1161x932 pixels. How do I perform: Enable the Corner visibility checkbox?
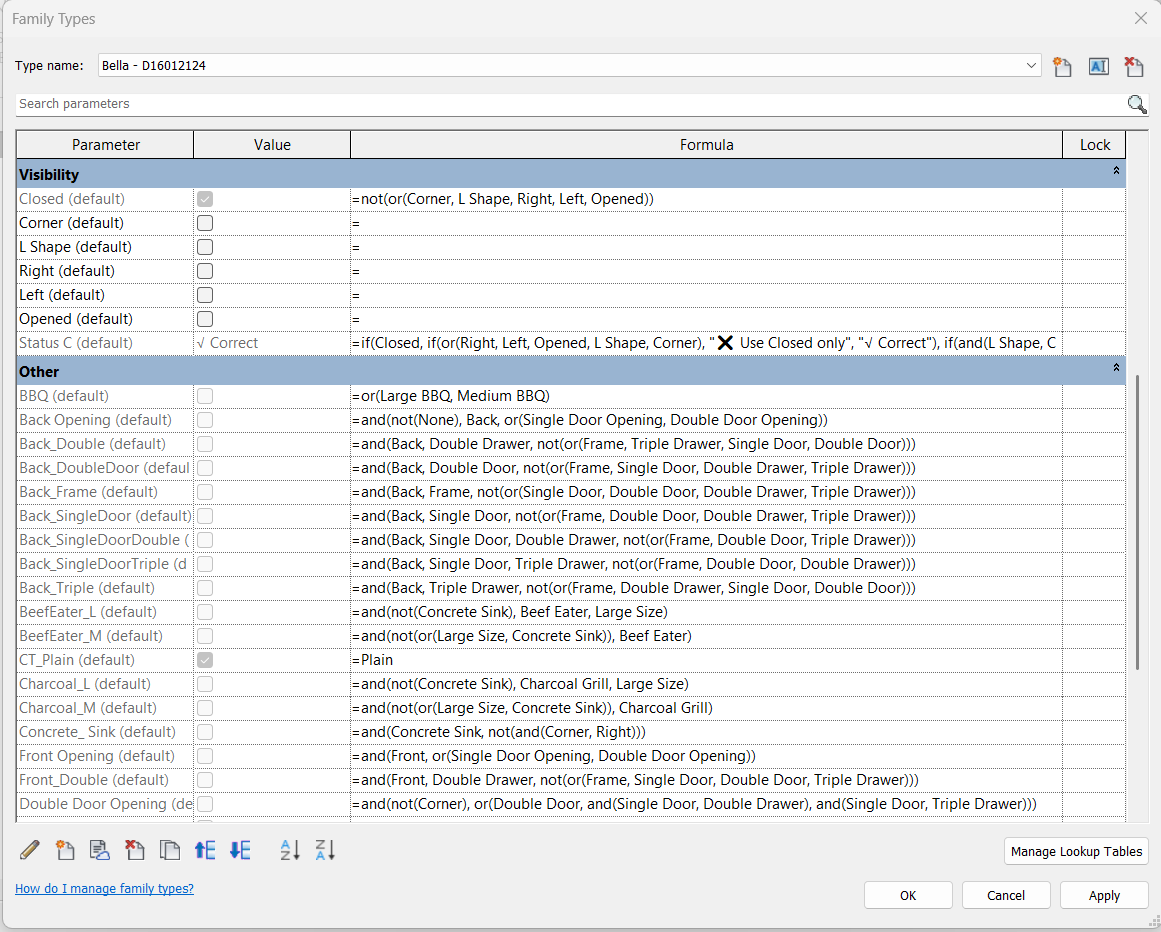click(x=205, y=223)
